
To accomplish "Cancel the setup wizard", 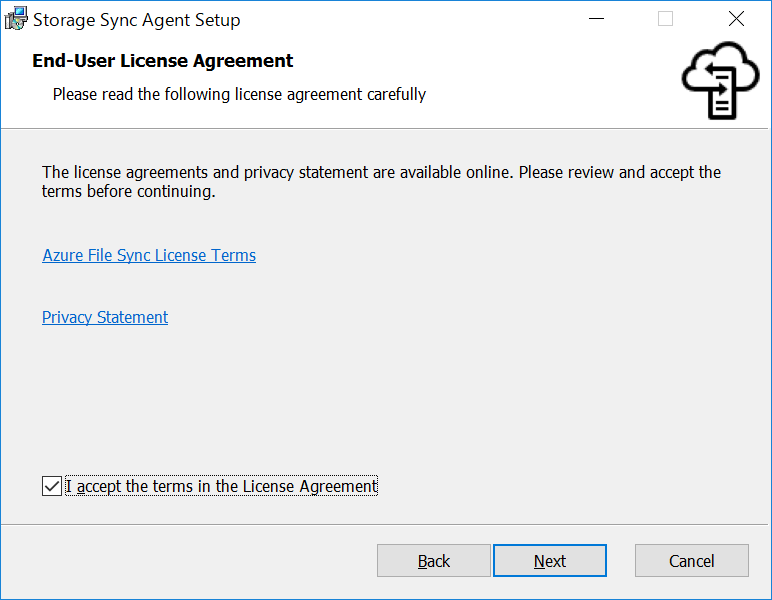I will (692, 561).
